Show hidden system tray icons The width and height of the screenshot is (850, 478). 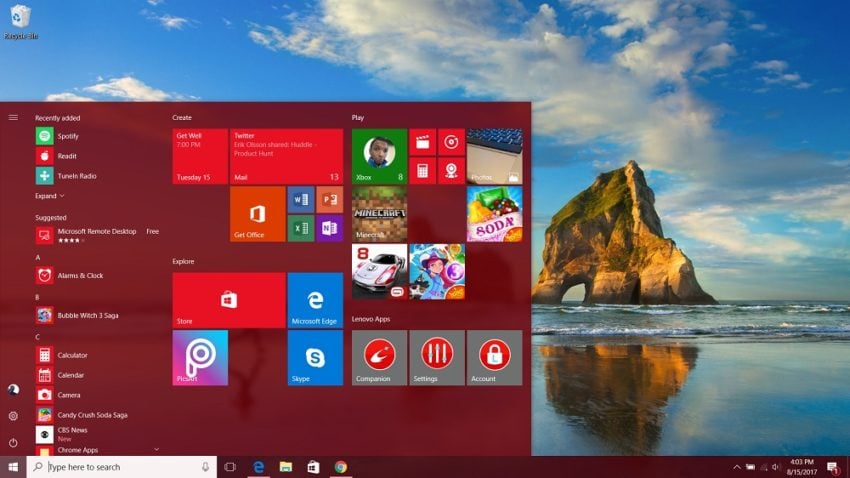tap(737, 467)
